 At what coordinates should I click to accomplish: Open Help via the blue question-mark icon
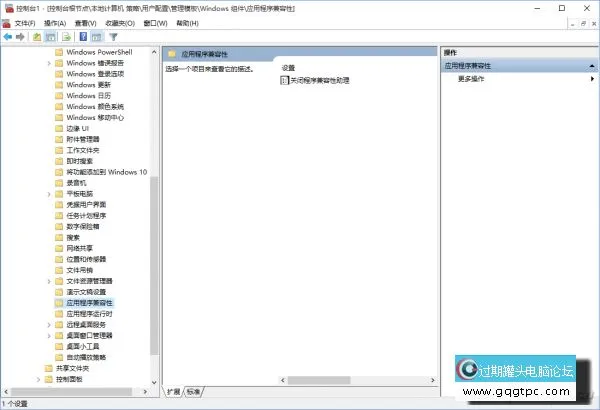(83, 37)
